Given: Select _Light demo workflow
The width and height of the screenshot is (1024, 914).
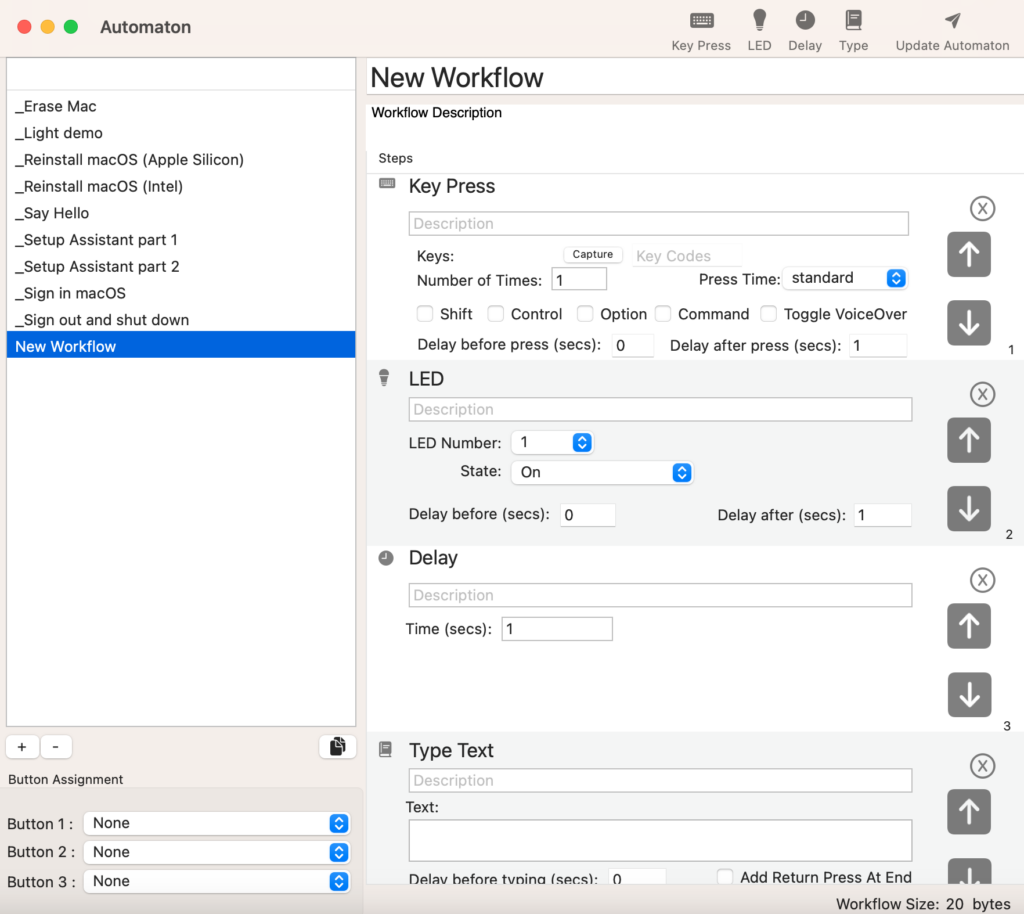Looking at the screenshot, I should 181,133.
